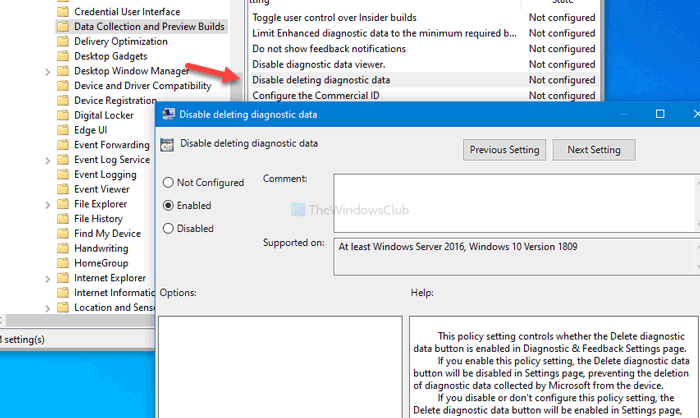Click the policy icon in dialog title bar

click(x=168, y=114)
